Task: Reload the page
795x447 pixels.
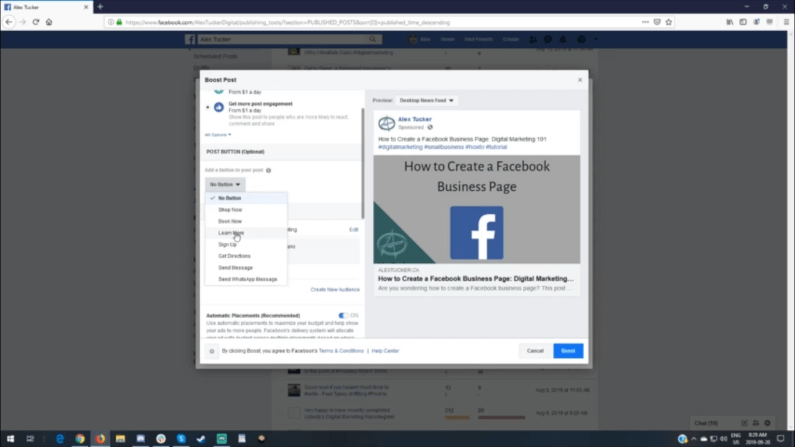Action: coord(35,22)
